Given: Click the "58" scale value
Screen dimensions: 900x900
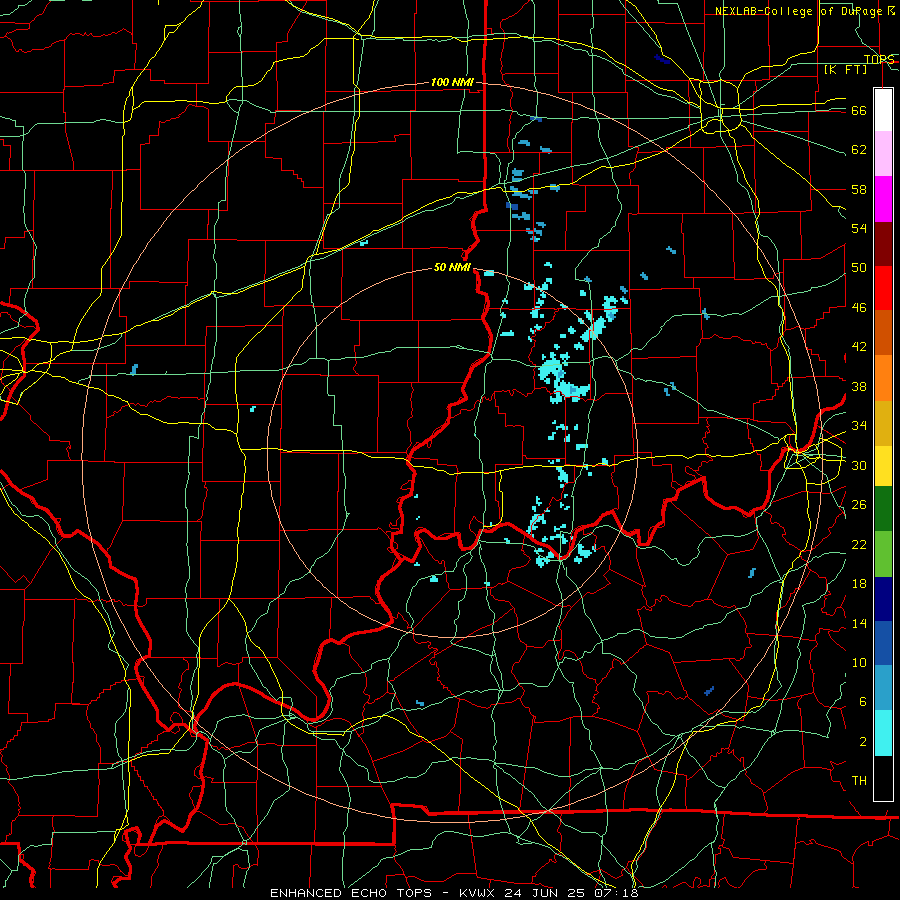Looking at the screenshot, I should [x=859, y=189].
